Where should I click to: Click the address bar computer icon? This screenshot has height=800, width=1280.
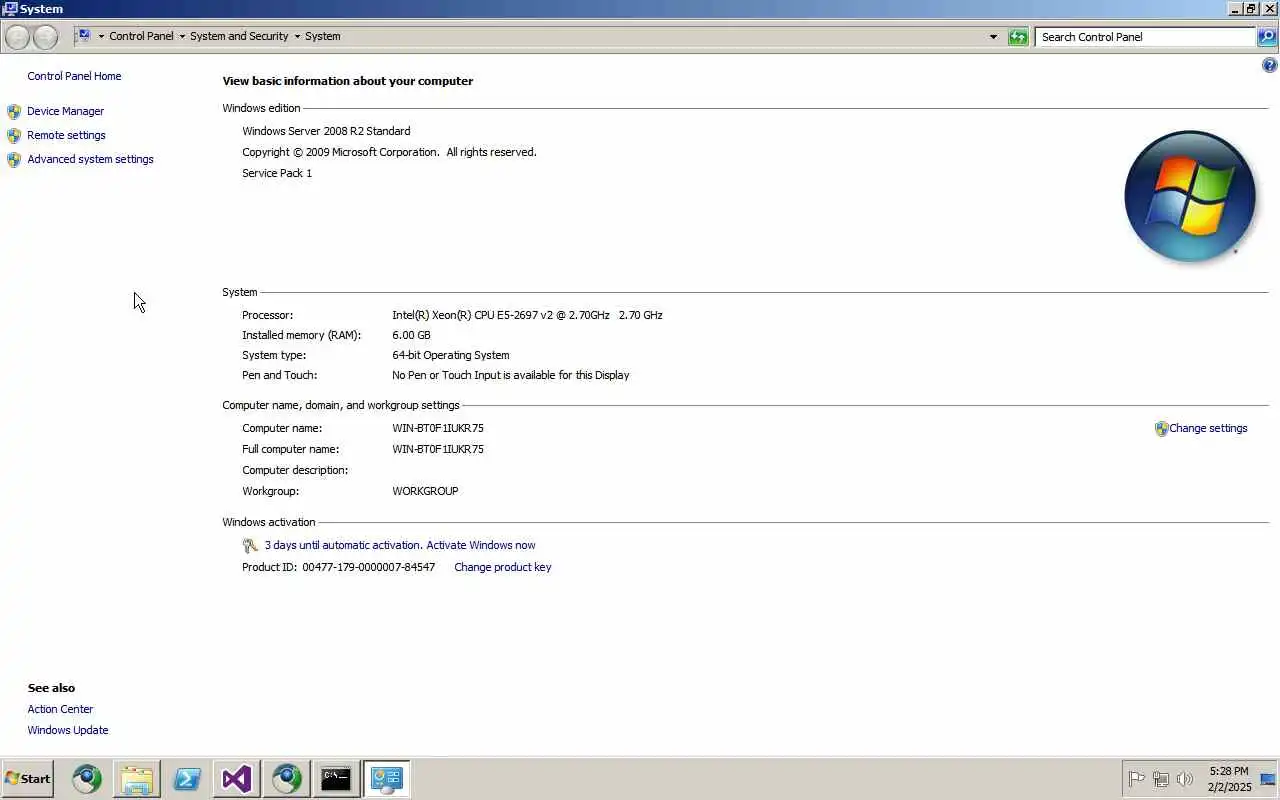pyautogui.click(x=84, y=36)
